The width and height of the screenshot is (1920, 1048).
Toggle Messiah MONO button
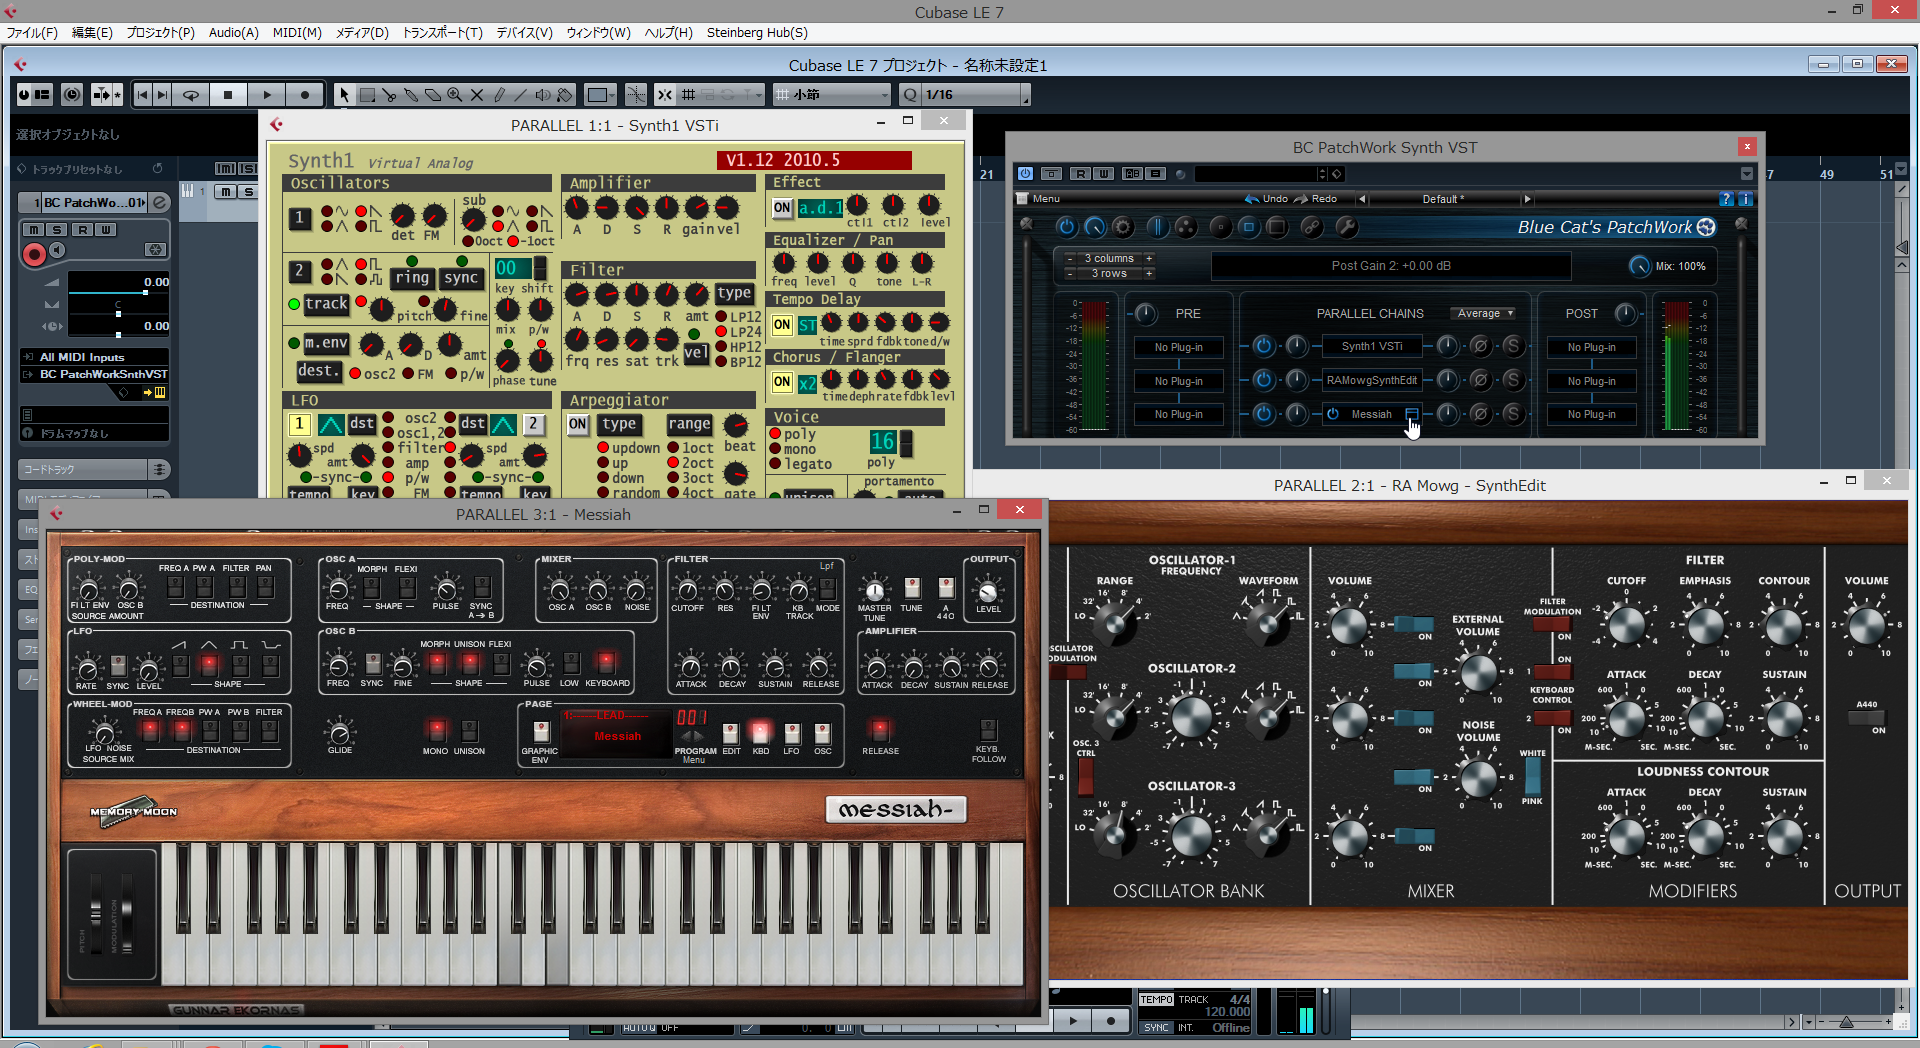436,730
